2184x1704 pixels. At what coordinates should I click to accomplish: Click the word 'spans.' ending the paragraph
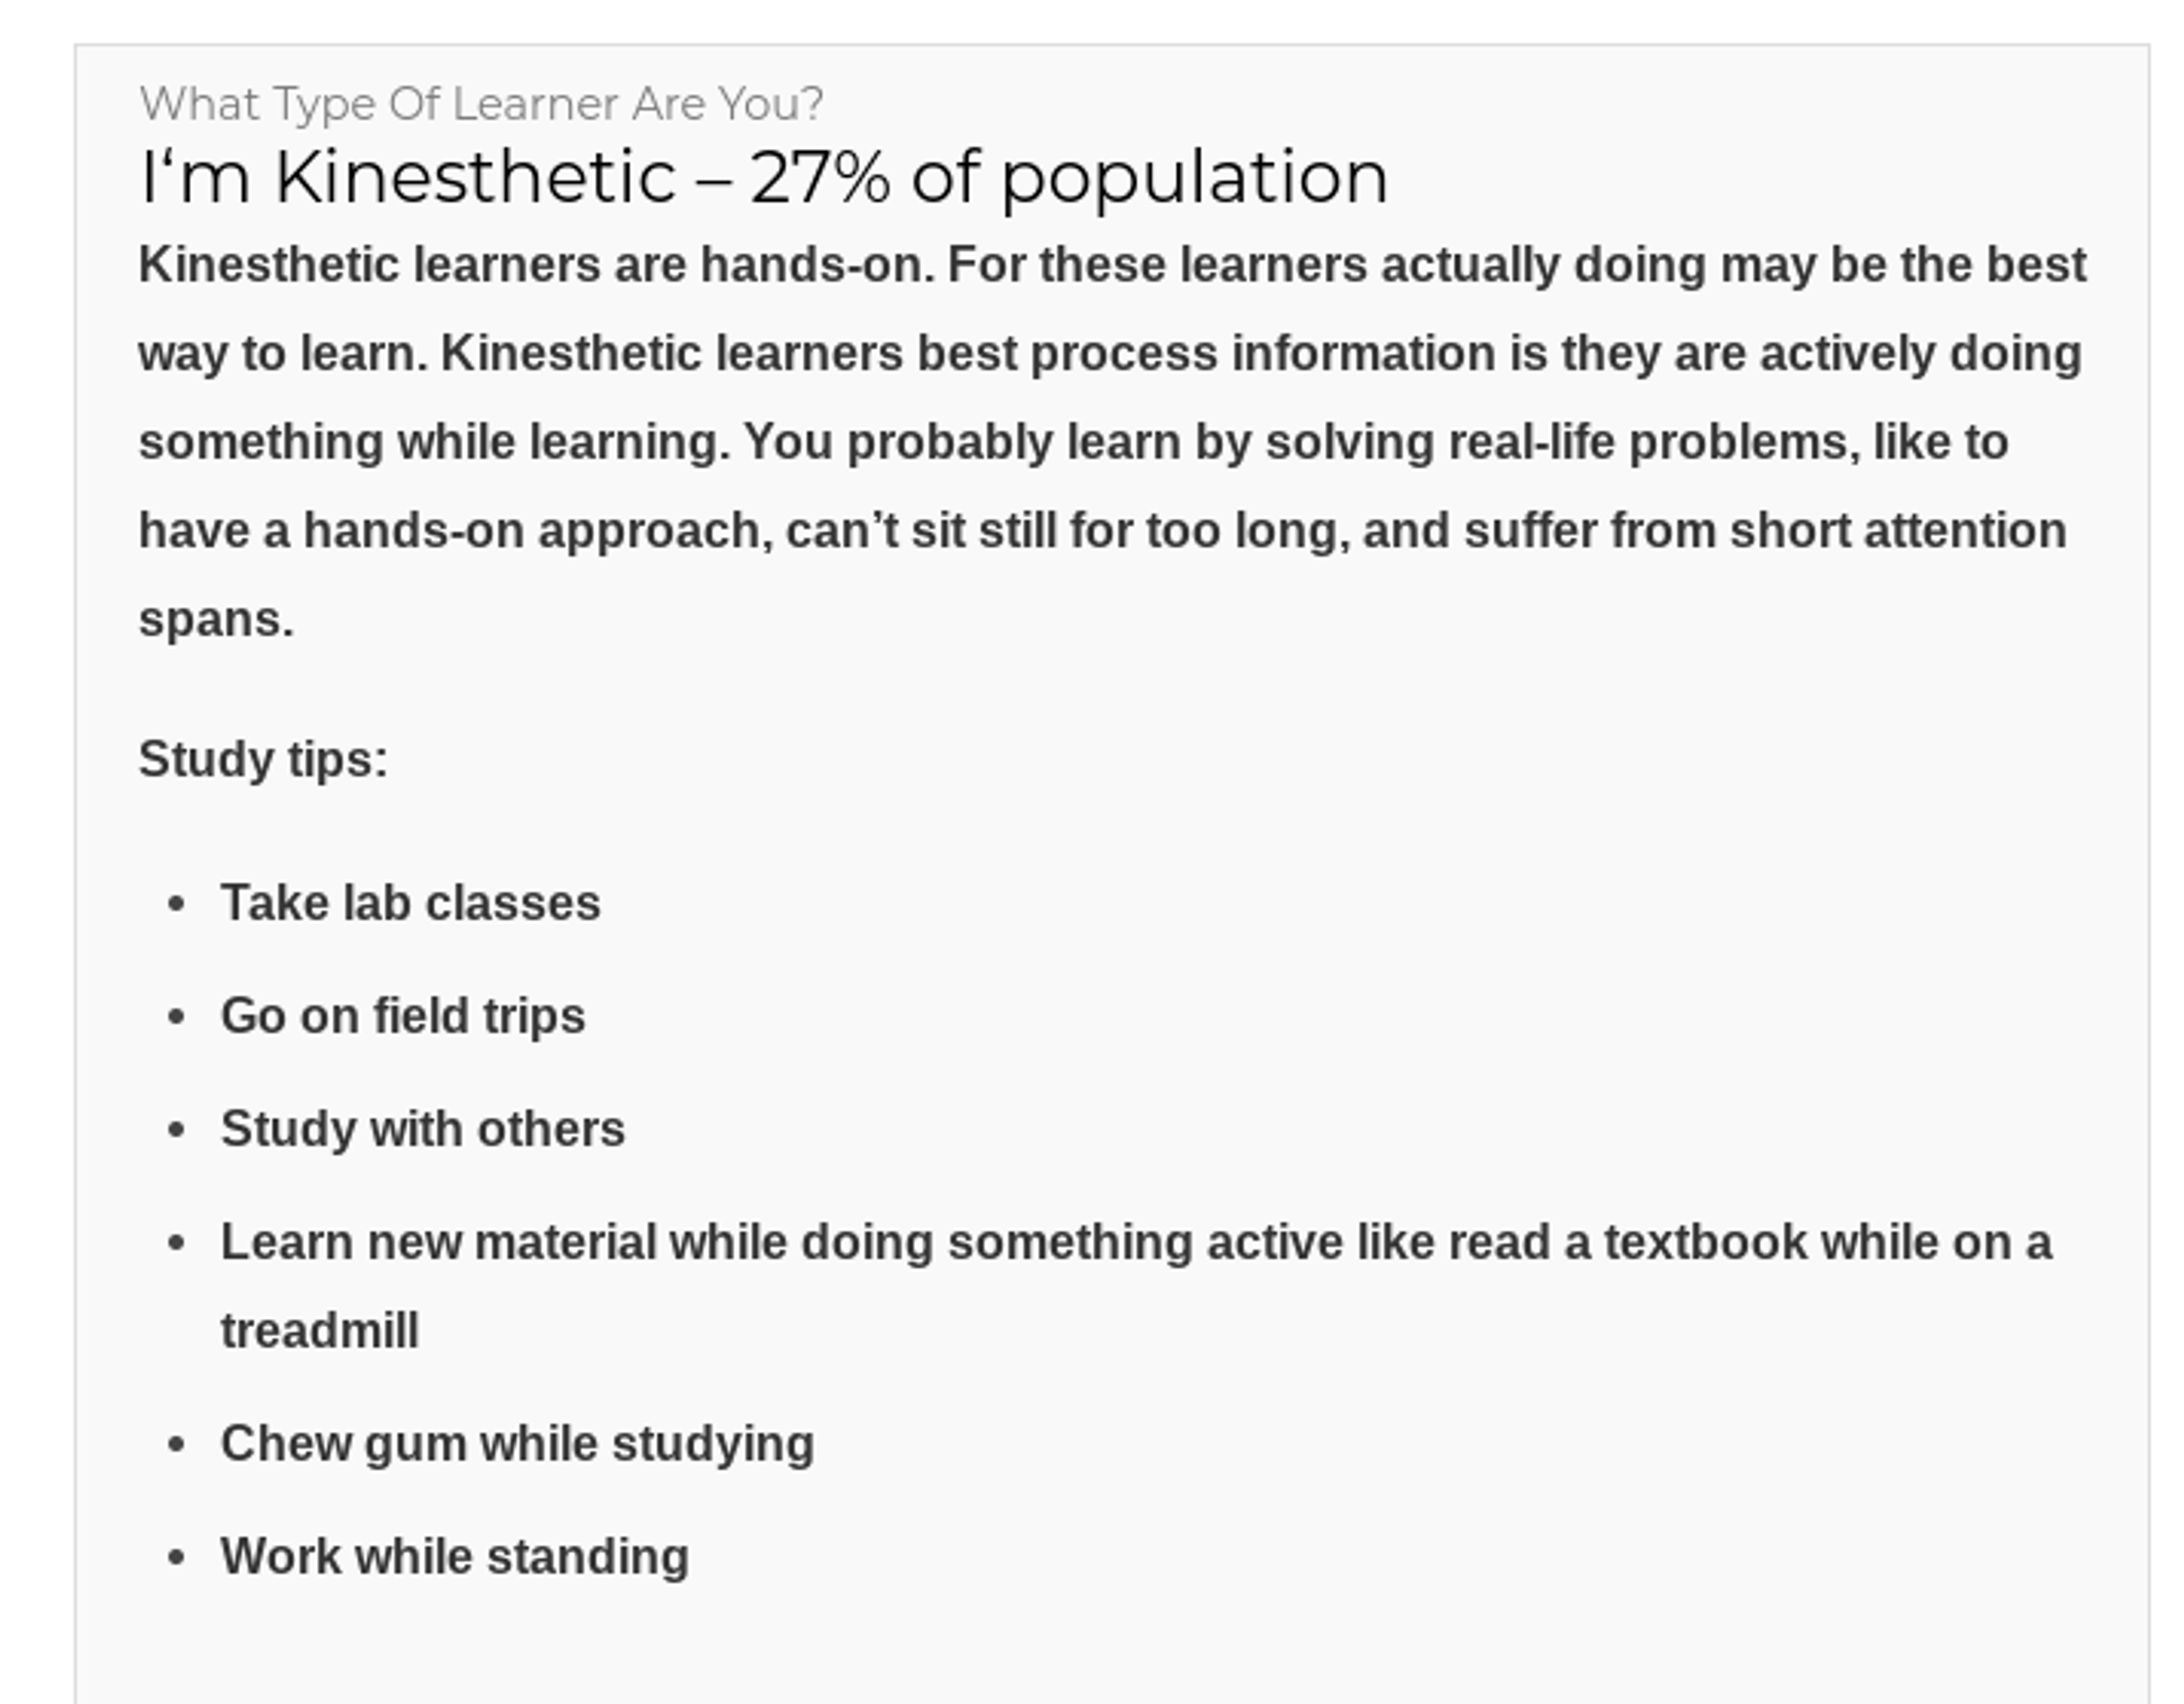(x=216, y=620)
